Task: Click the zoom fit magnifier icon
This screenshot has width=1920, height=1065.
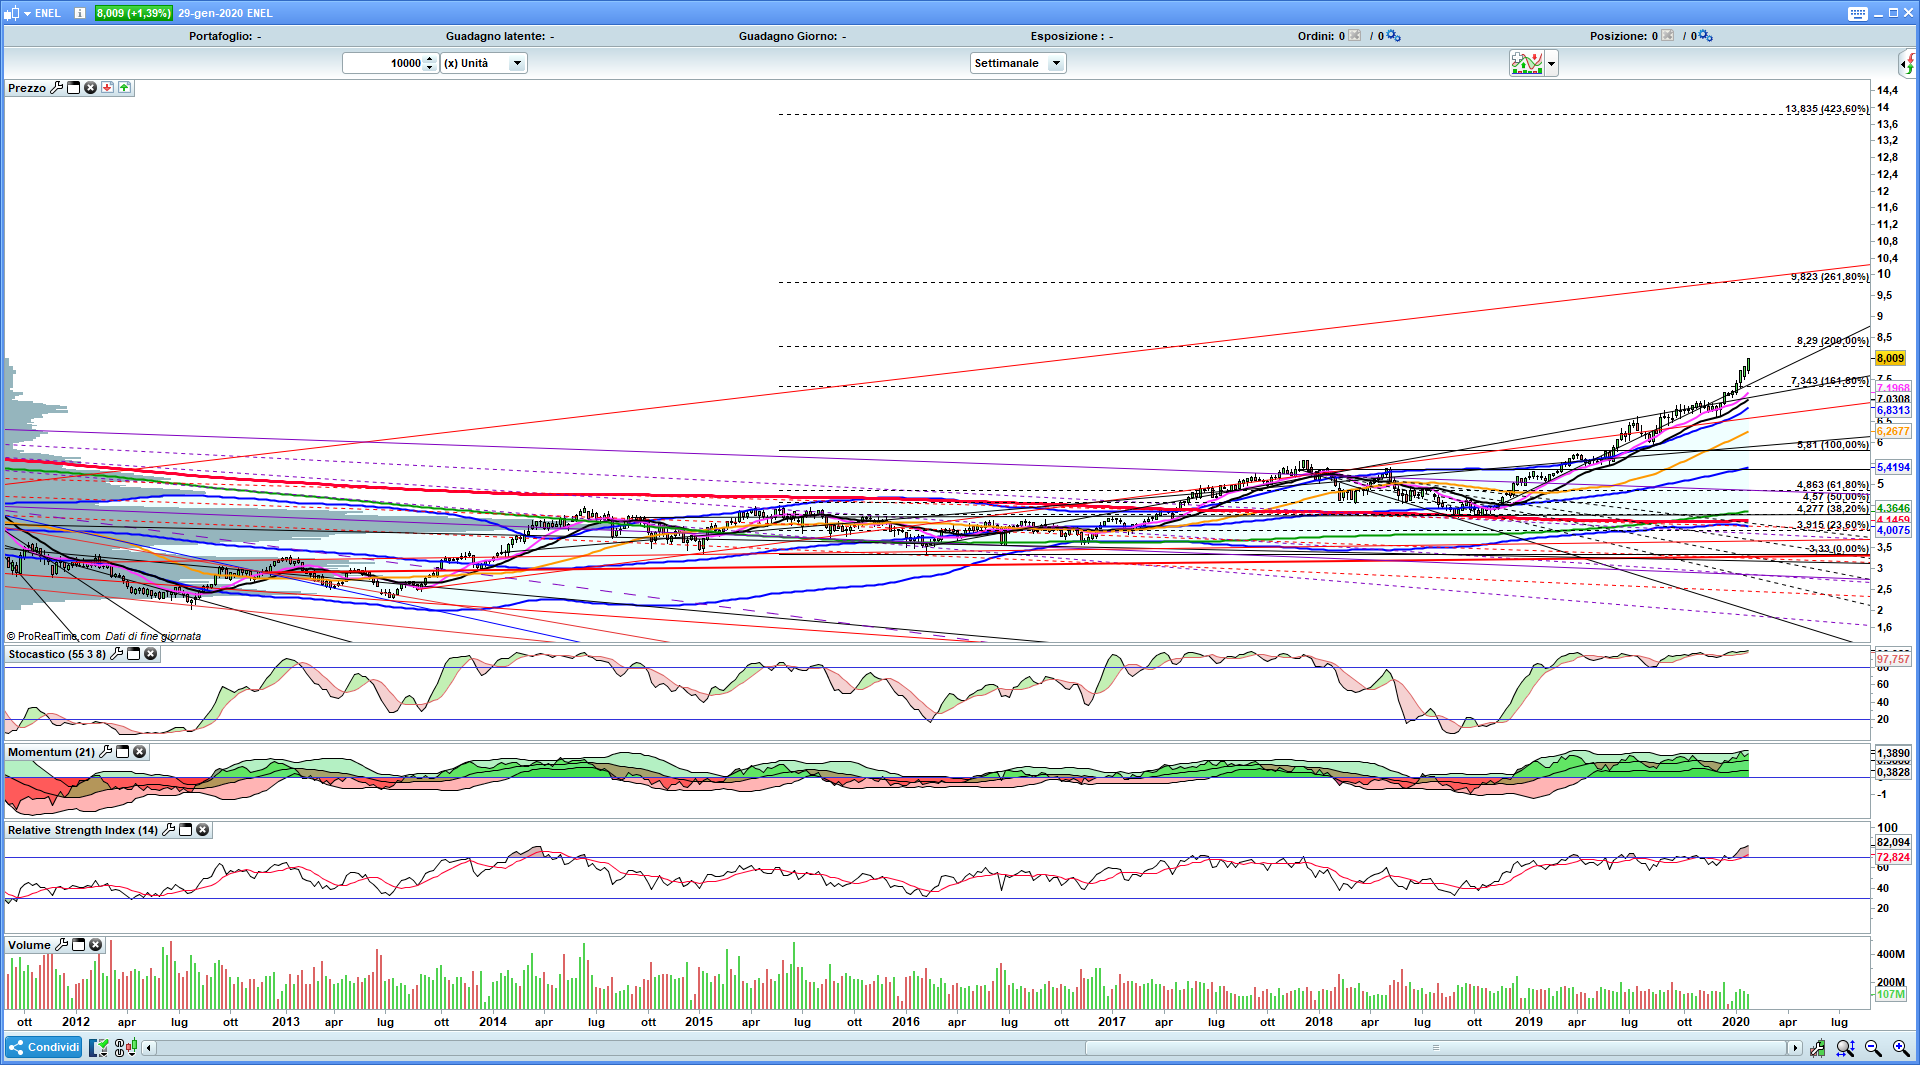Action: tap(1845, 1048)
